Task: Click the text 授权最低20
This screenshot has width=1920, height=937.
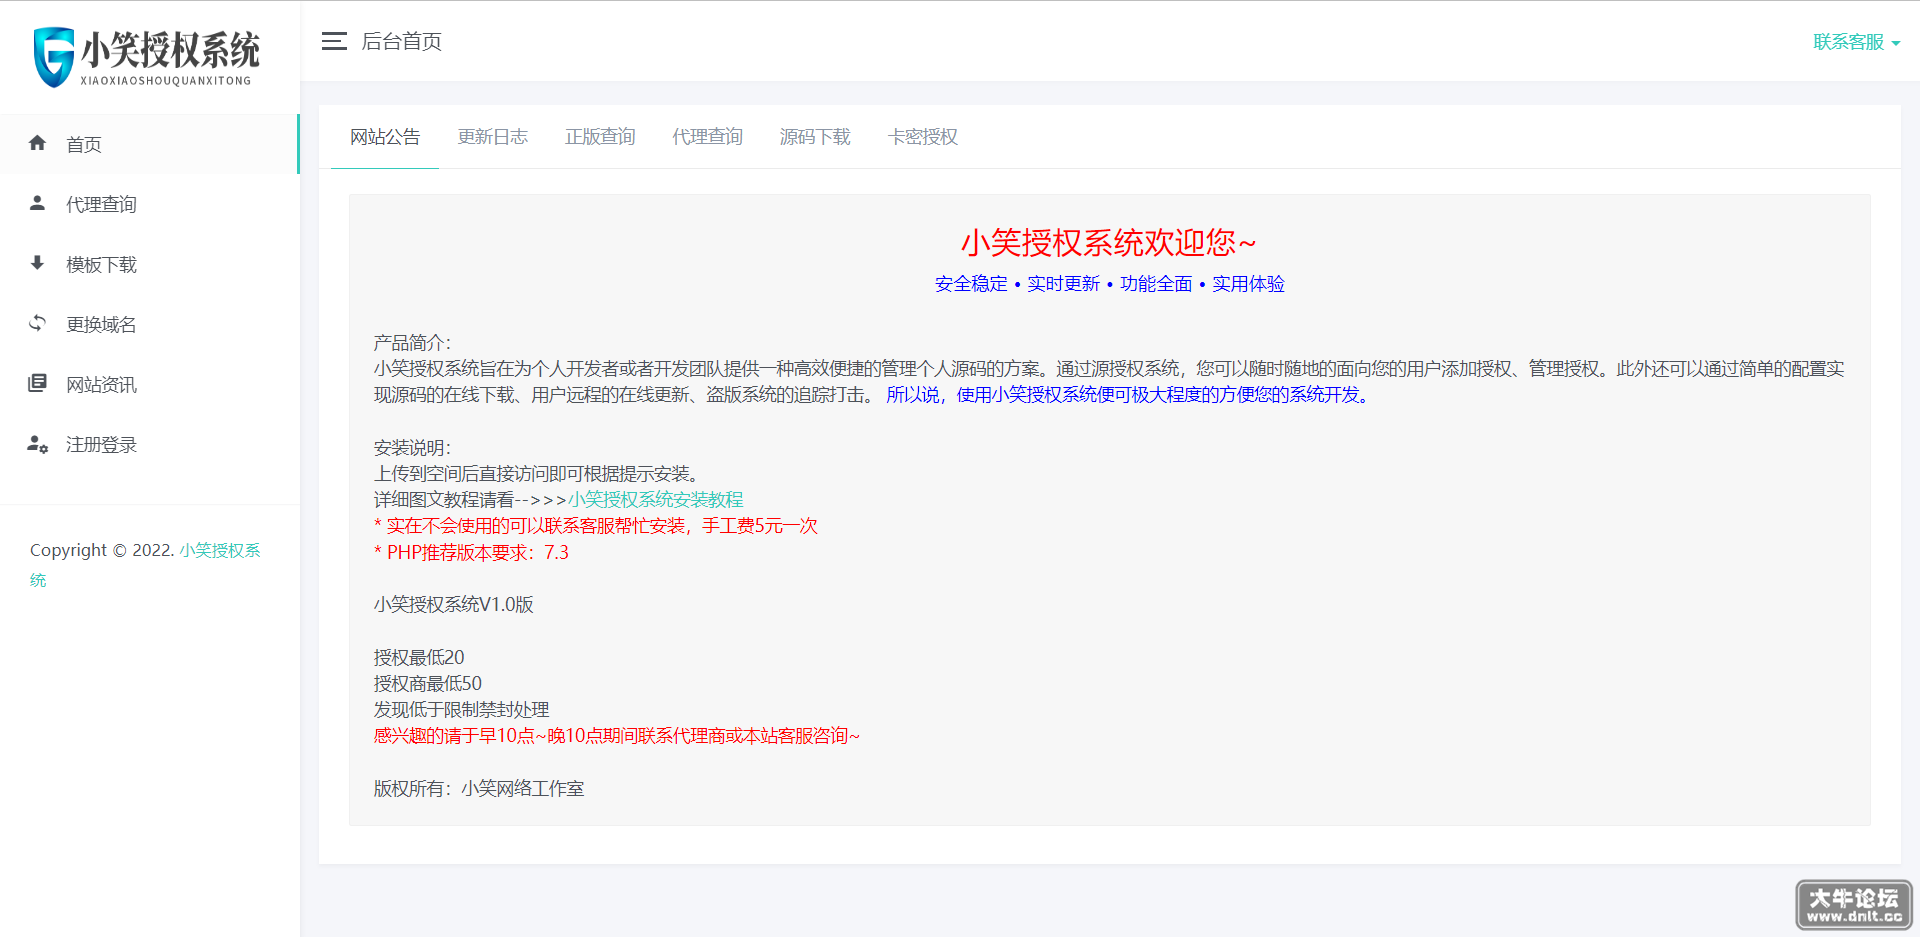Action: coord(419,657)
